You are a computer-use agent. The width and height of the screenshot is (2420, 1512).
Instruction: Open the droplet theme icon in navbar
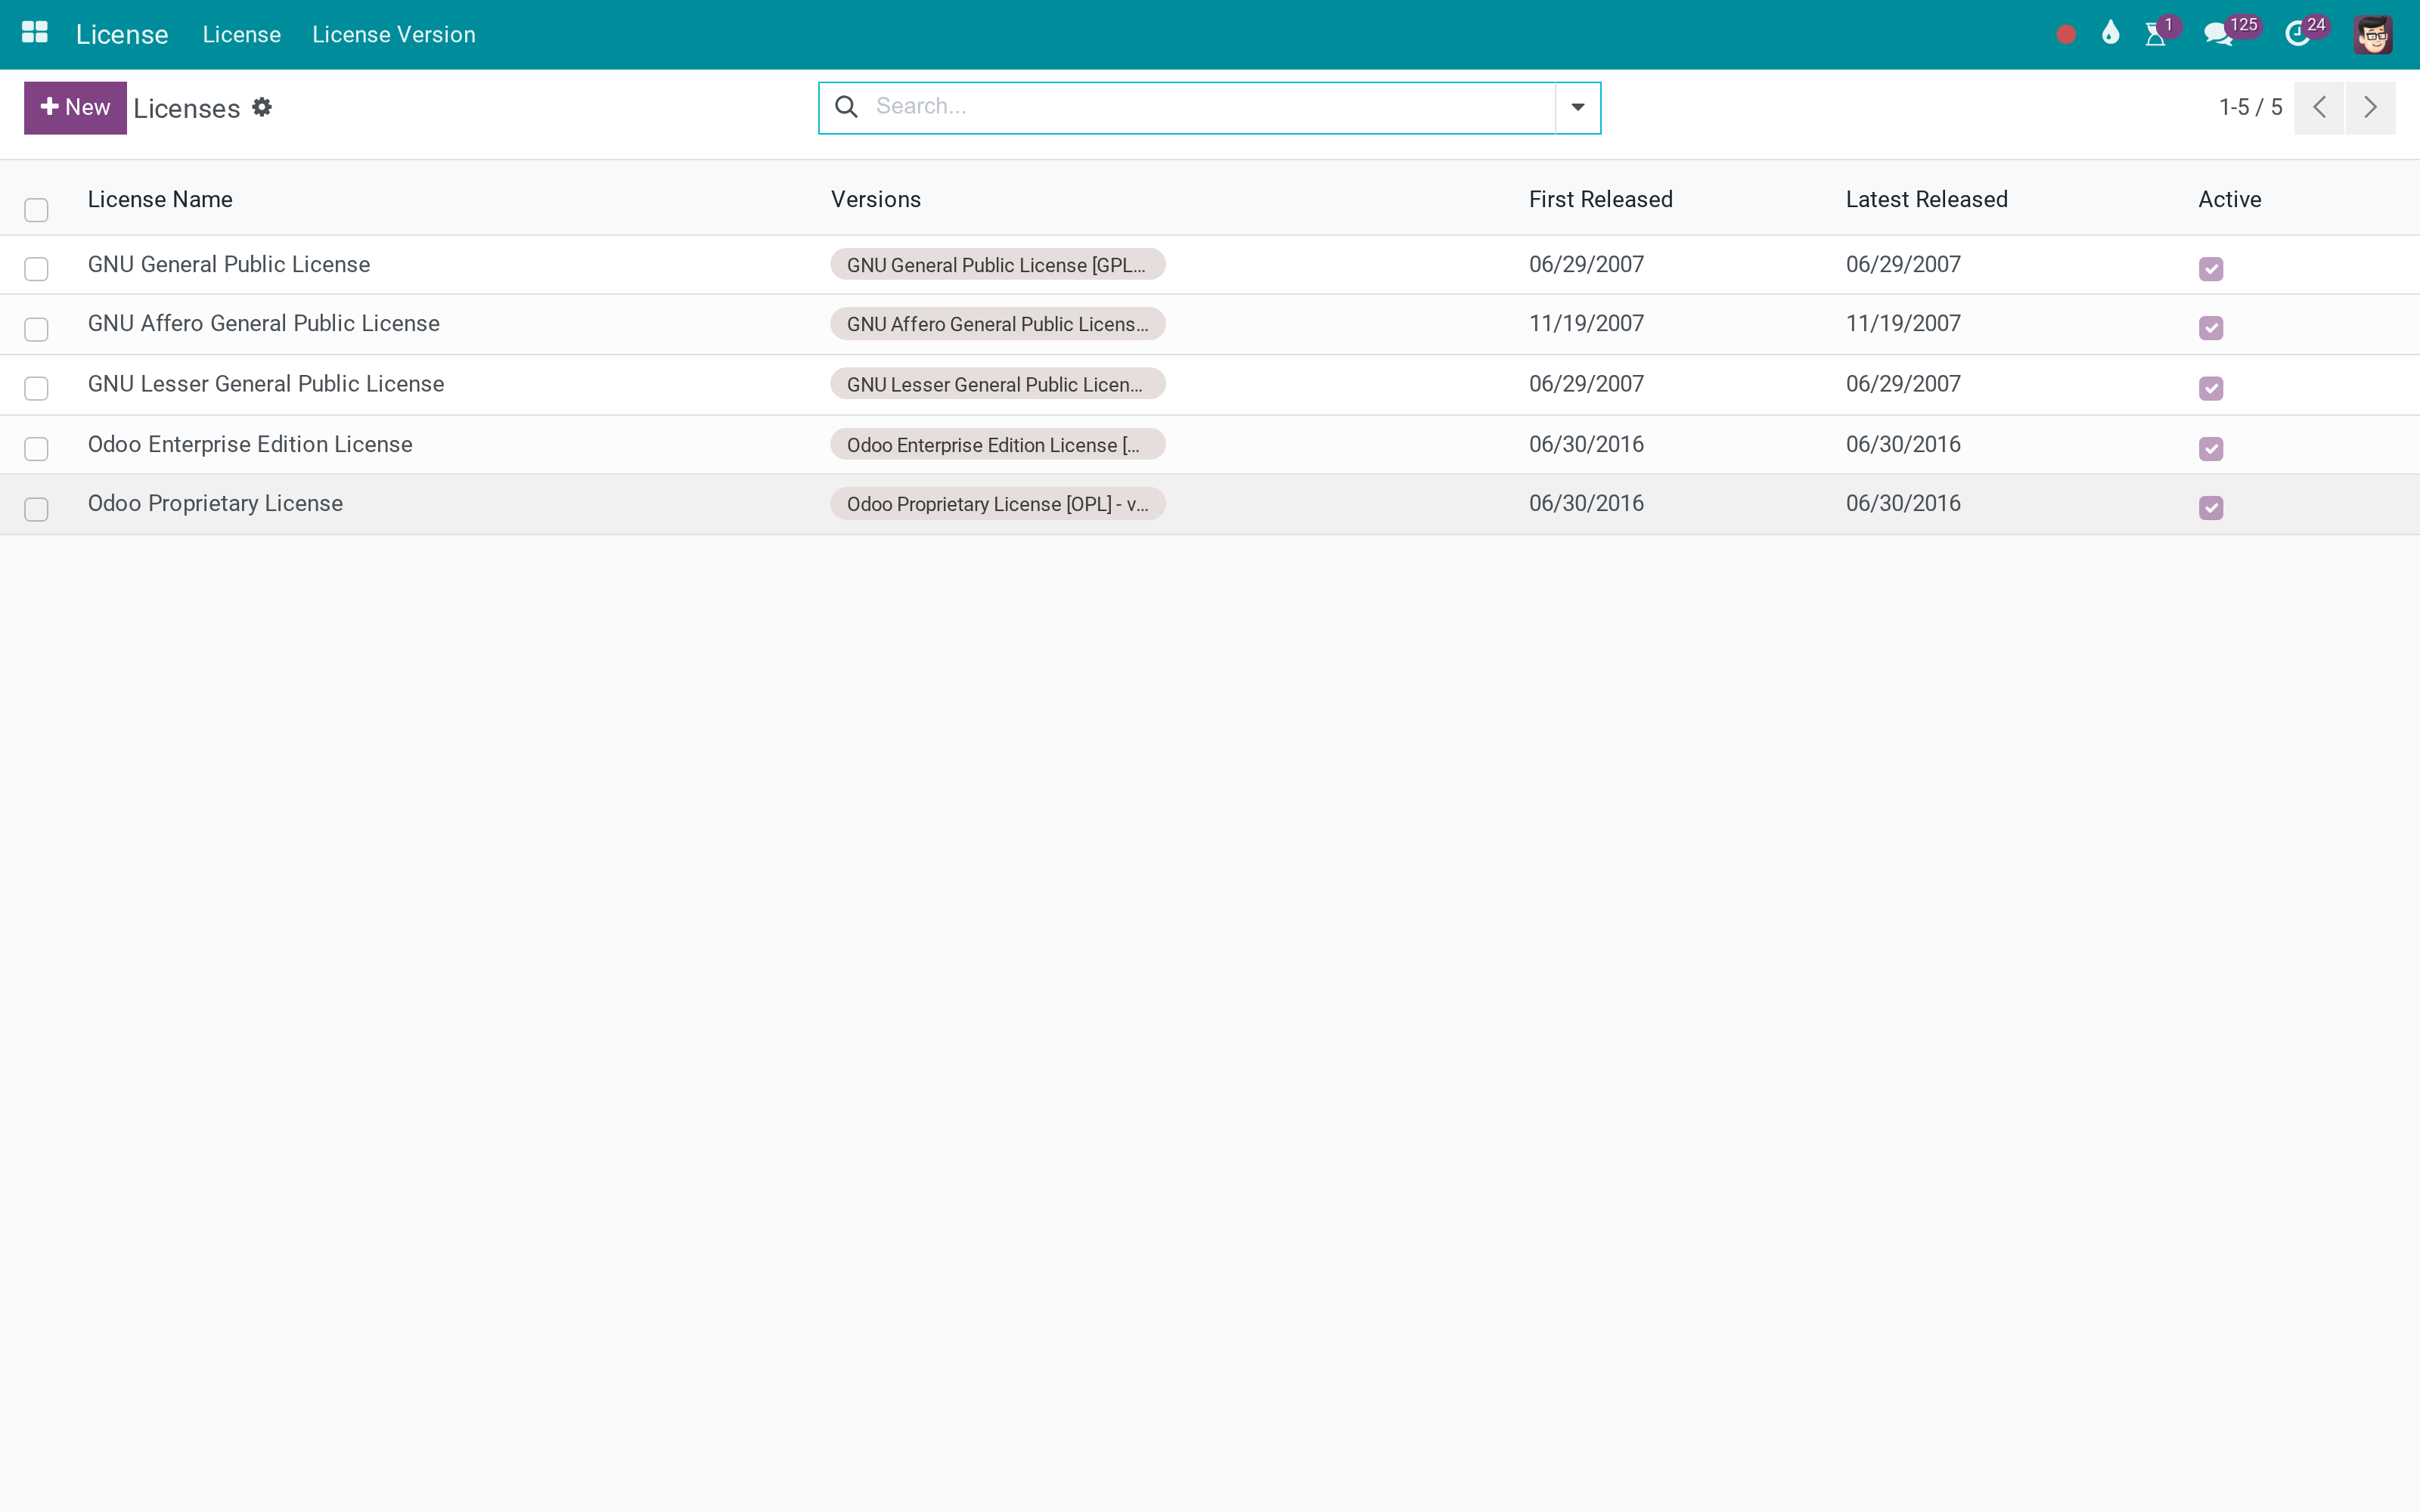2110,34
